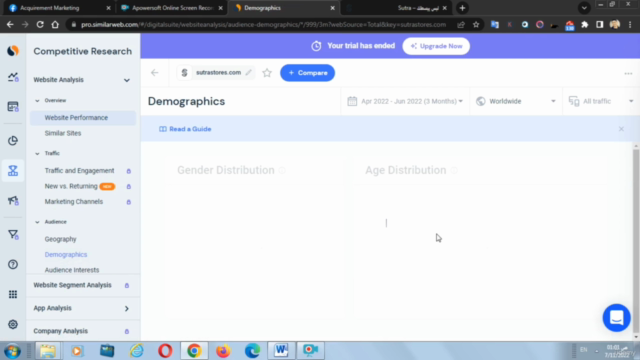Viewport: 640px width, 360px height.
Task: Go to browser home page icon
Action: pyautogui.click(x=55, y=24)
